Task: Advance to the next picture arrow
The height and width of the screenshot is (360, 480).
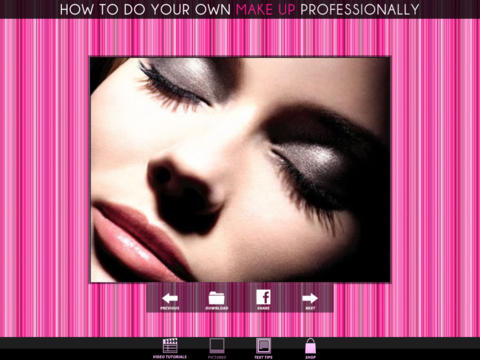Action: point(310,300)
